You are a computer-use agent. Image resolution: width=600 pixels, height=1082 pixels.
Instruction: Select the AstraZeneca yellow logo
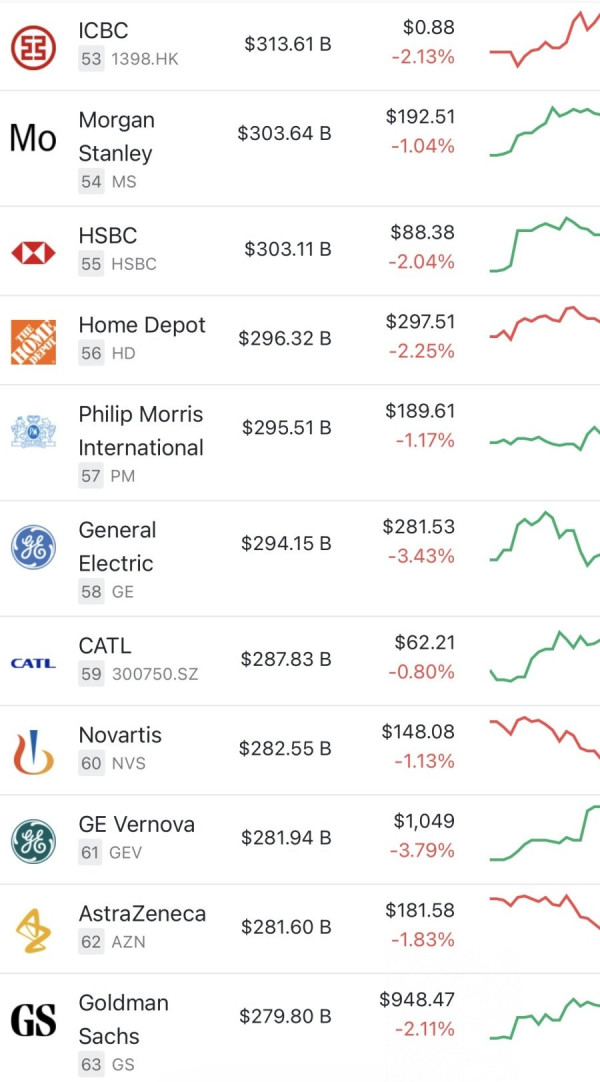pyautogui.click(x=33, y=930)
